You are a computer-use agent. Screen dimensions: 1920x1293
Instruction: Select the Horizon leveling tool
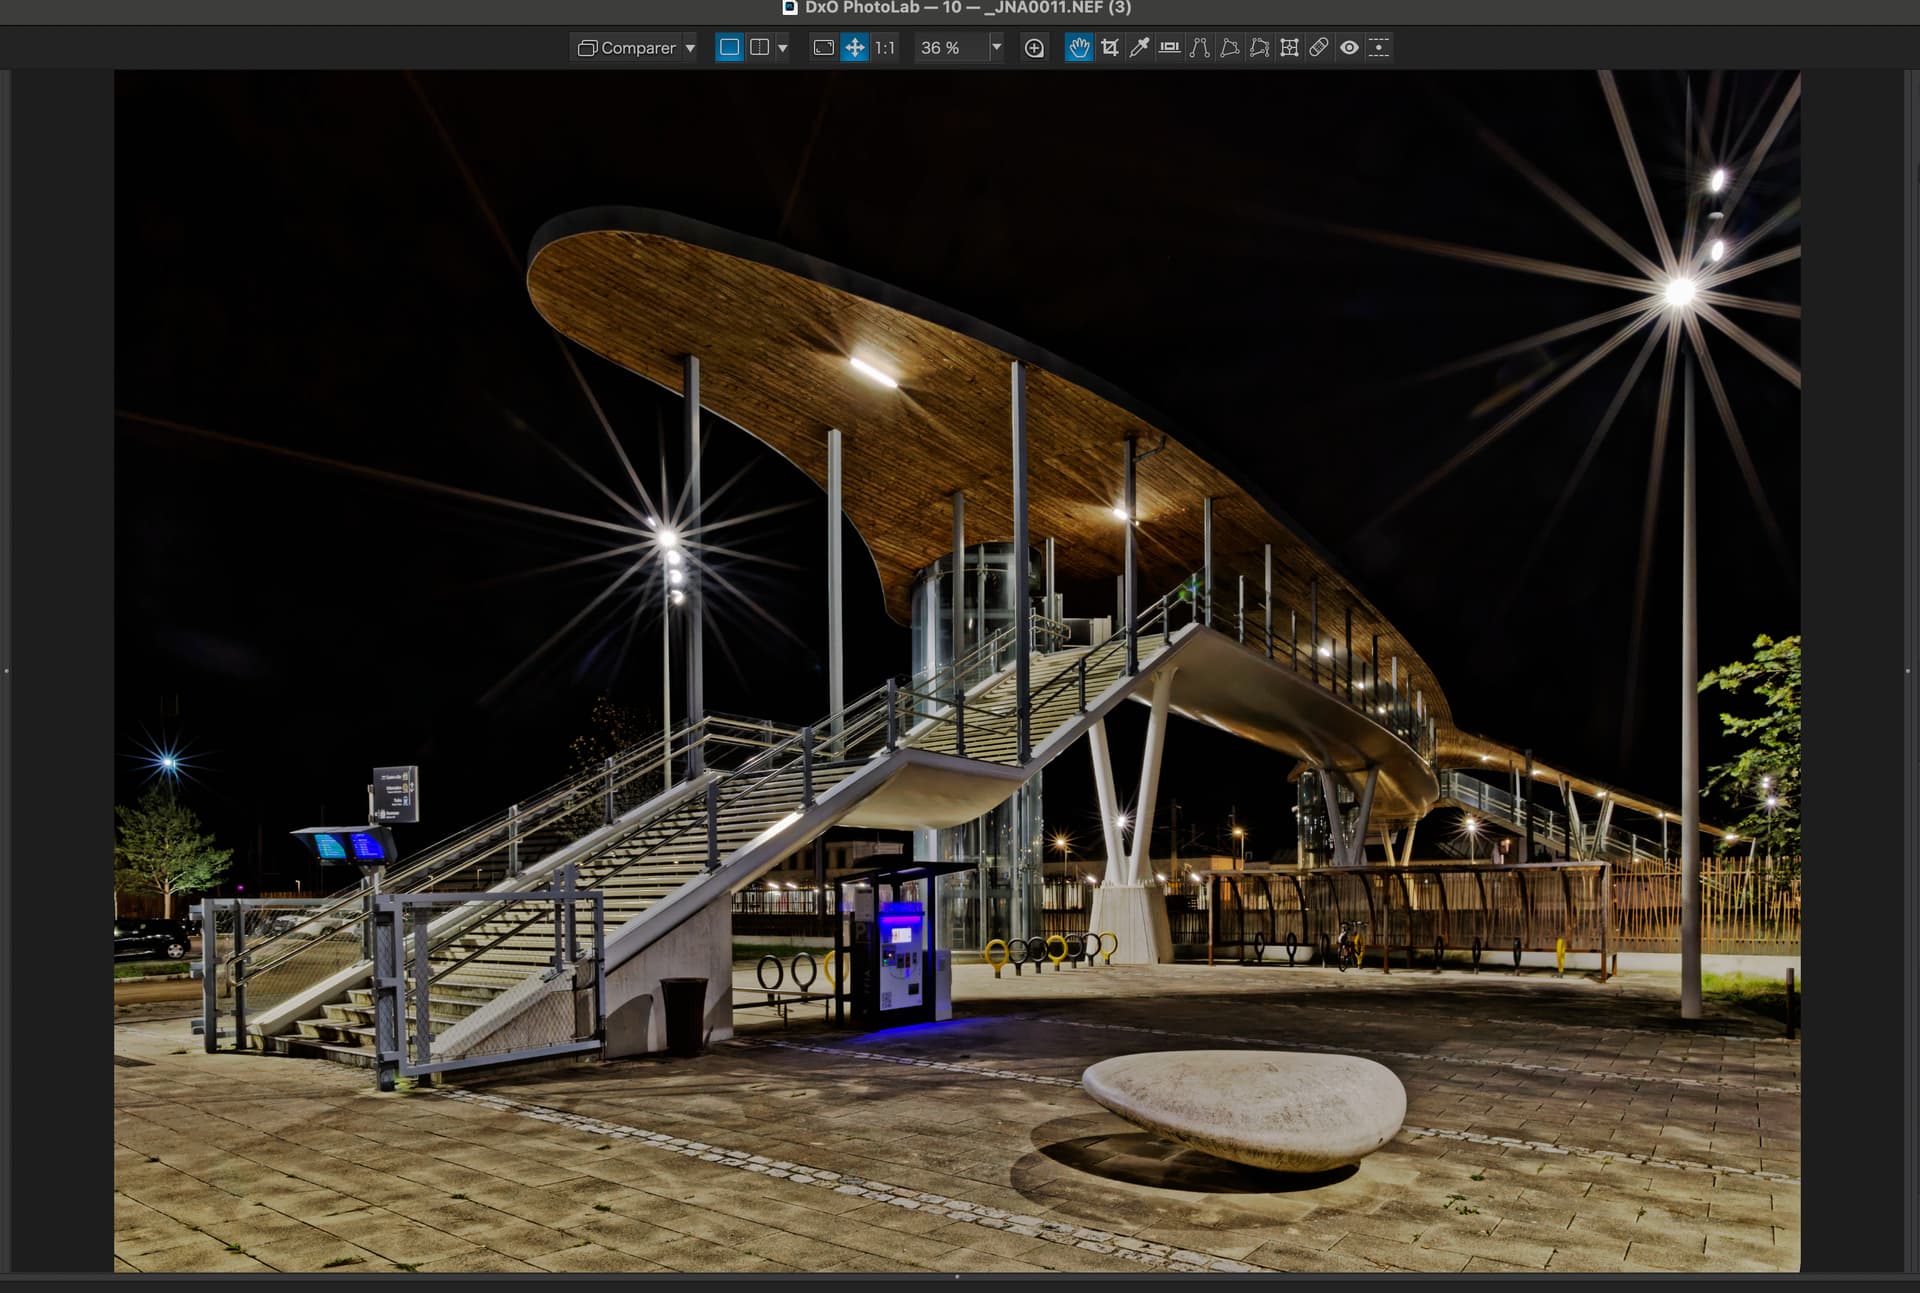pyautogui.click(x=1169, y=48)
